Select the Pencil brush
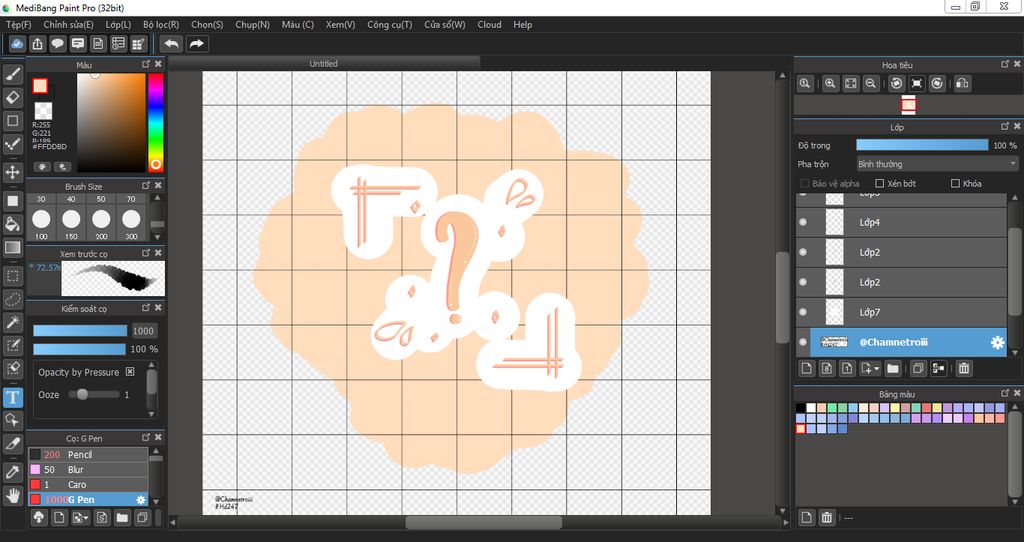 tap(88, 454)
